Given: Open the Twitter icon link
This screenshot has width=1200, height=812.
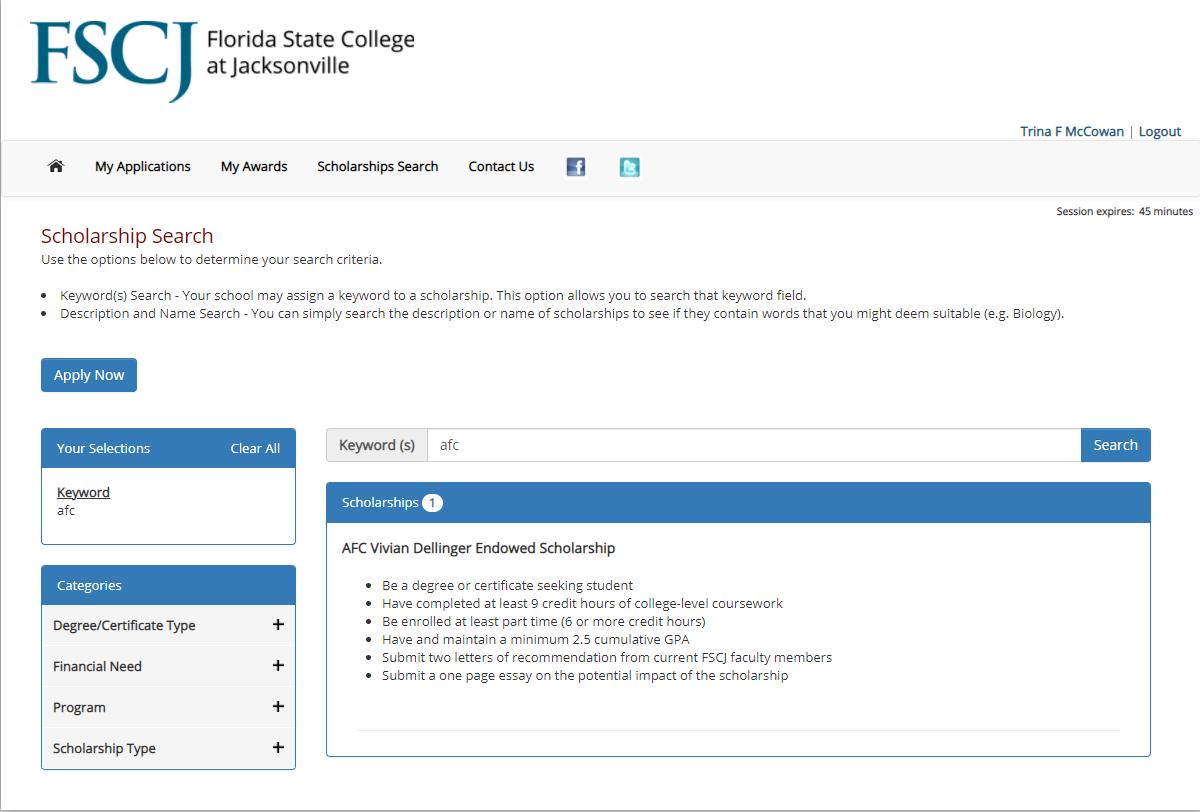Looking at the screenshot, I should [629, 167].
